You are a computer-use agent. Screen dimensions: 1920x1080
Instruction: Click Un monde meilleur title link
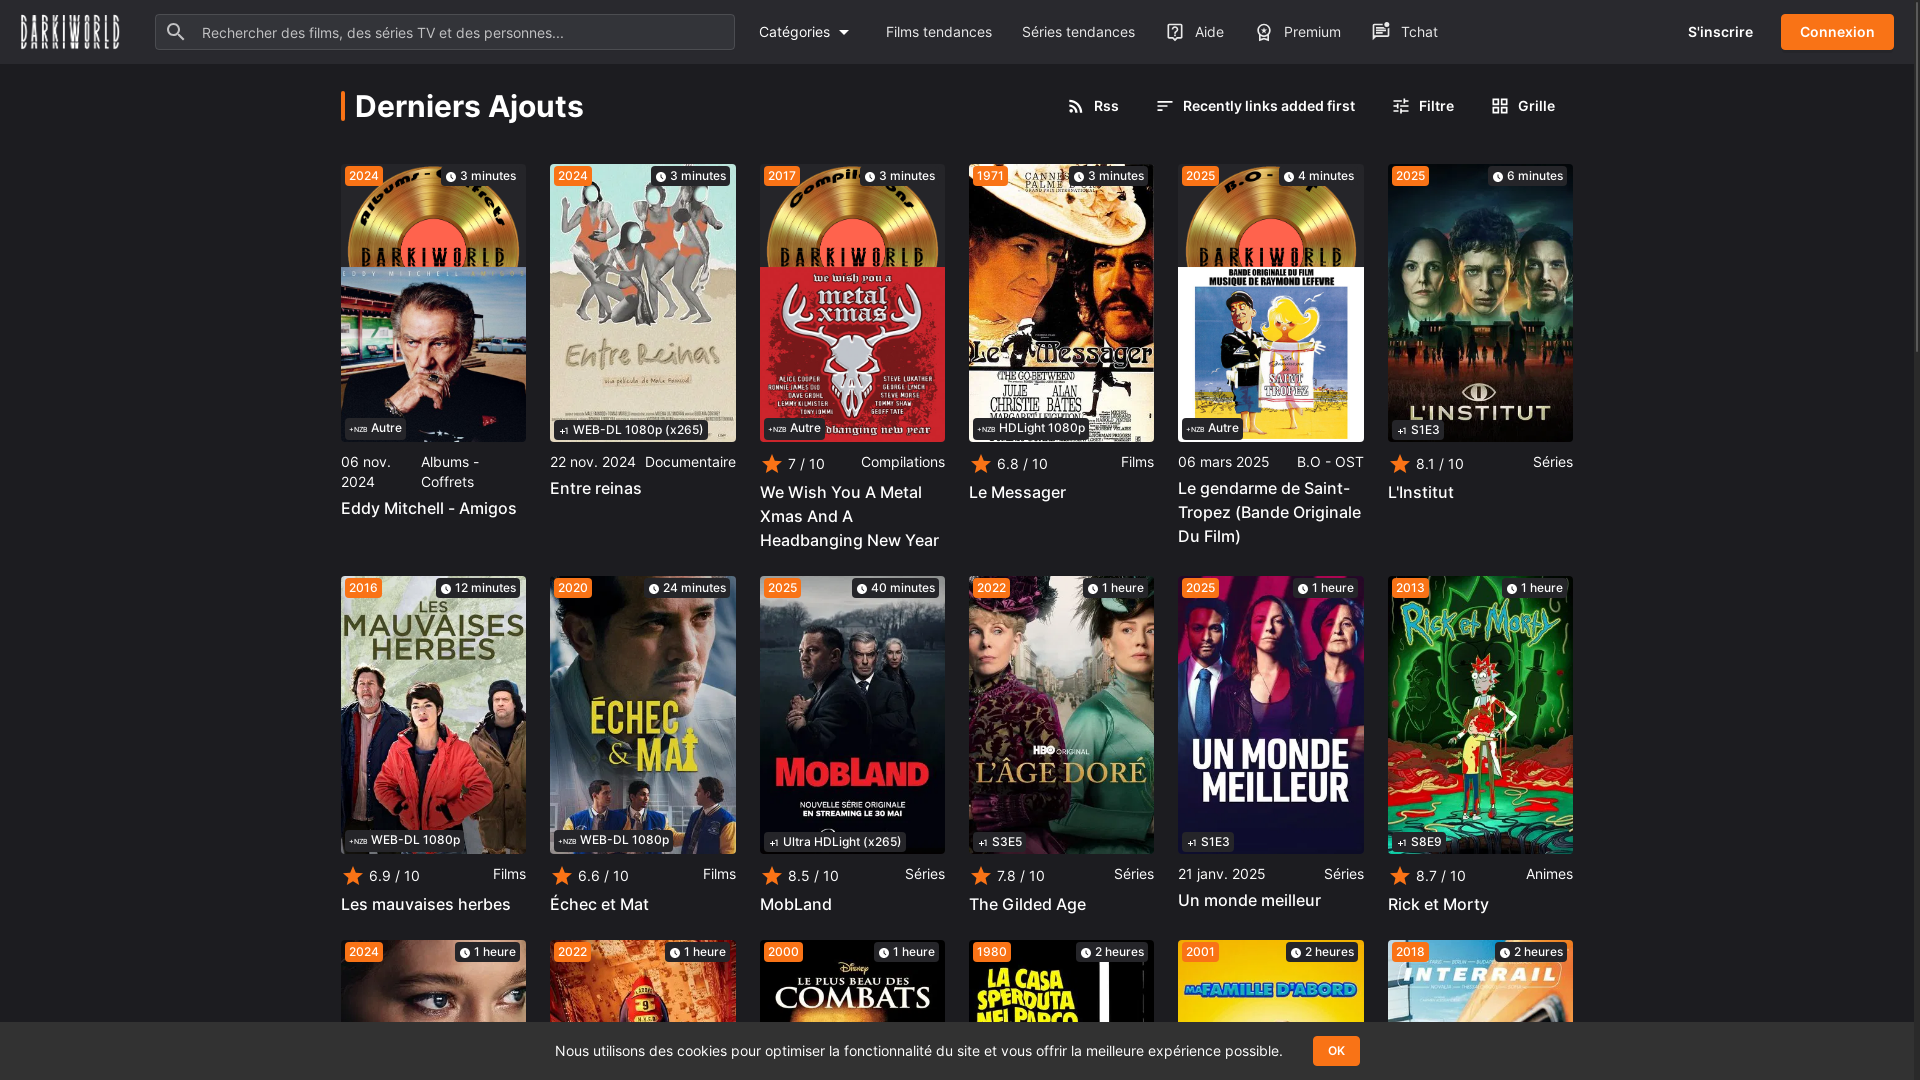coord(1249,900)
